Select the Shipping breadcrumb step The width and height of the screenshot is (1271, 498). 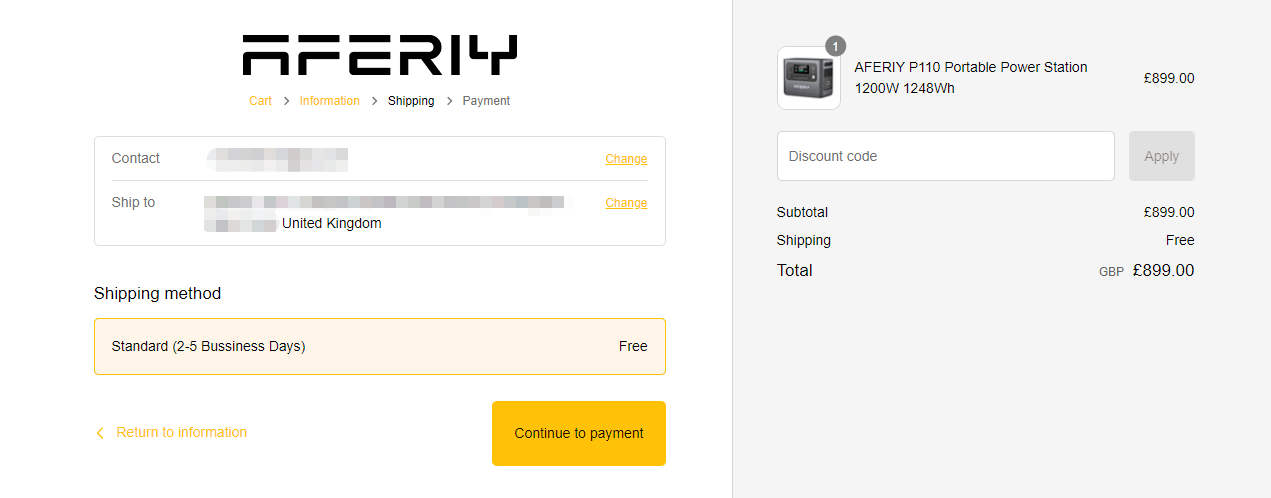(411, 101)
